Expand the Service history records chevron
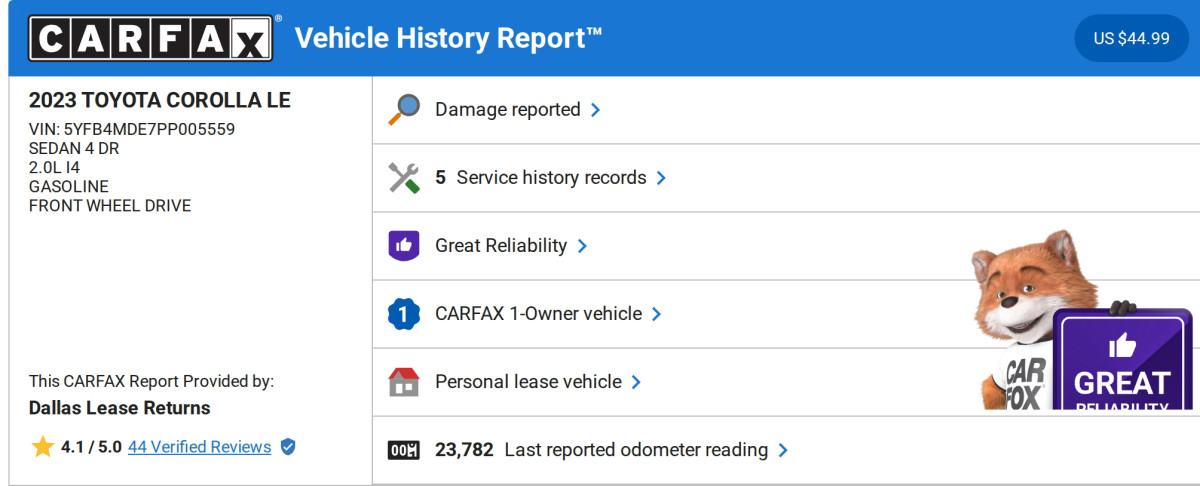 tap(661, 178)
